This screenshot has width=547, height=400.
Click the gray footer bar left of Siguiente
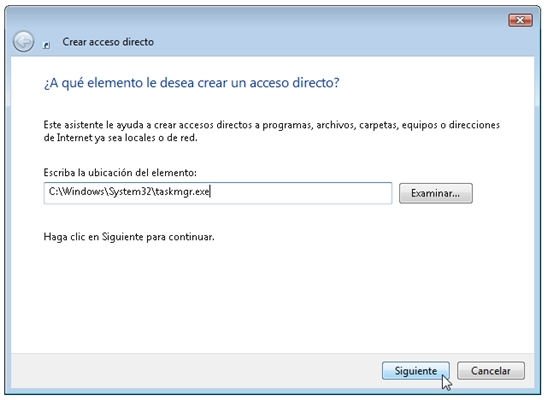[195, 371]
